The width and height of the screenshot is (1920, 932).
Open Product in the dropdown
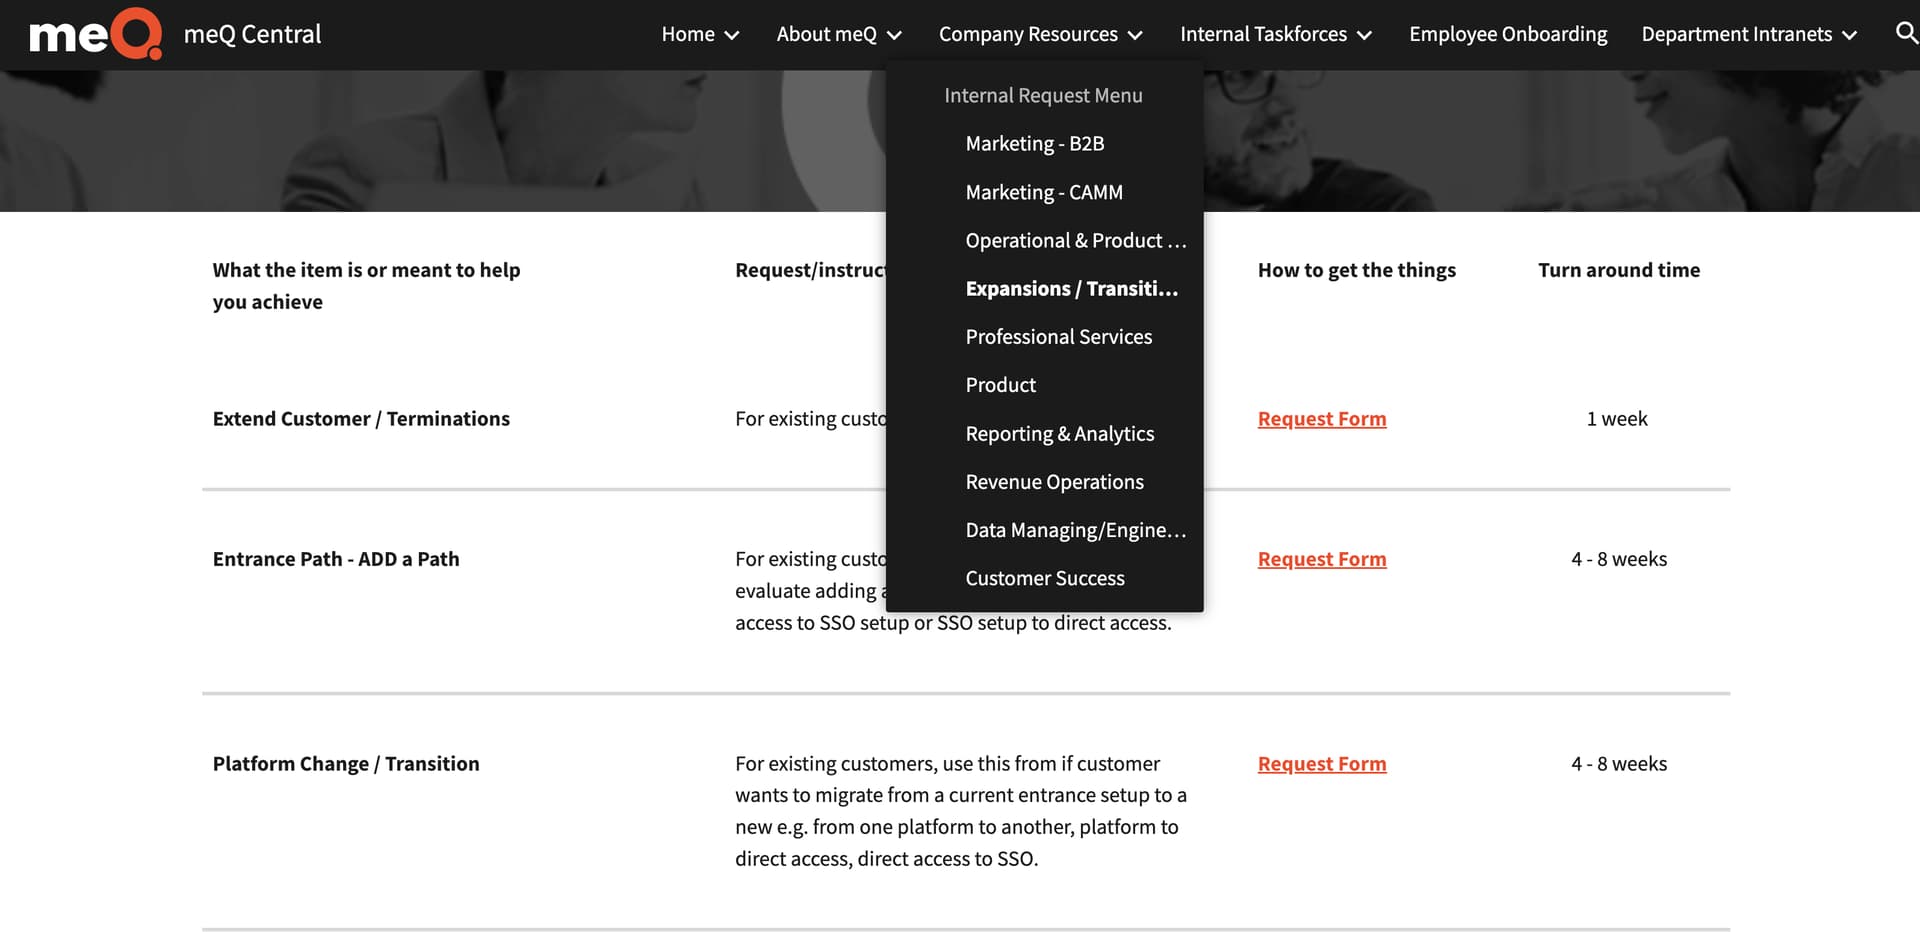tap(1001, 385)
